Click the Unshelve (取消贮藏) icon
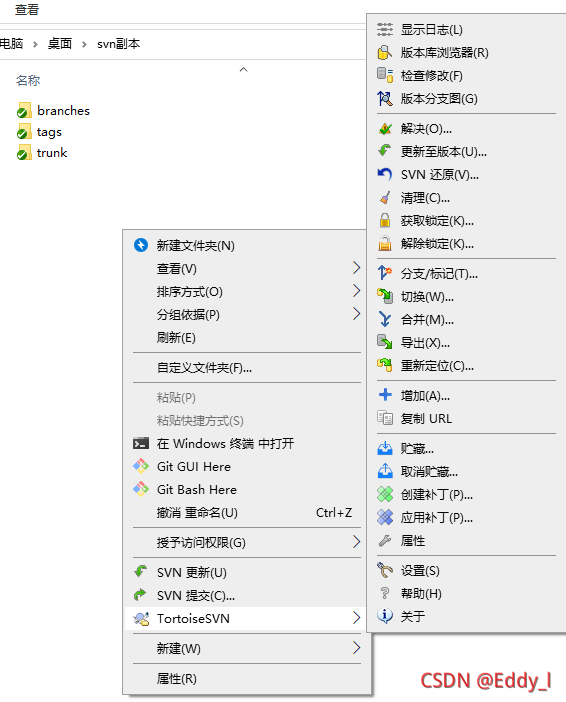This screenshot has width=566, height=702. 385,471
